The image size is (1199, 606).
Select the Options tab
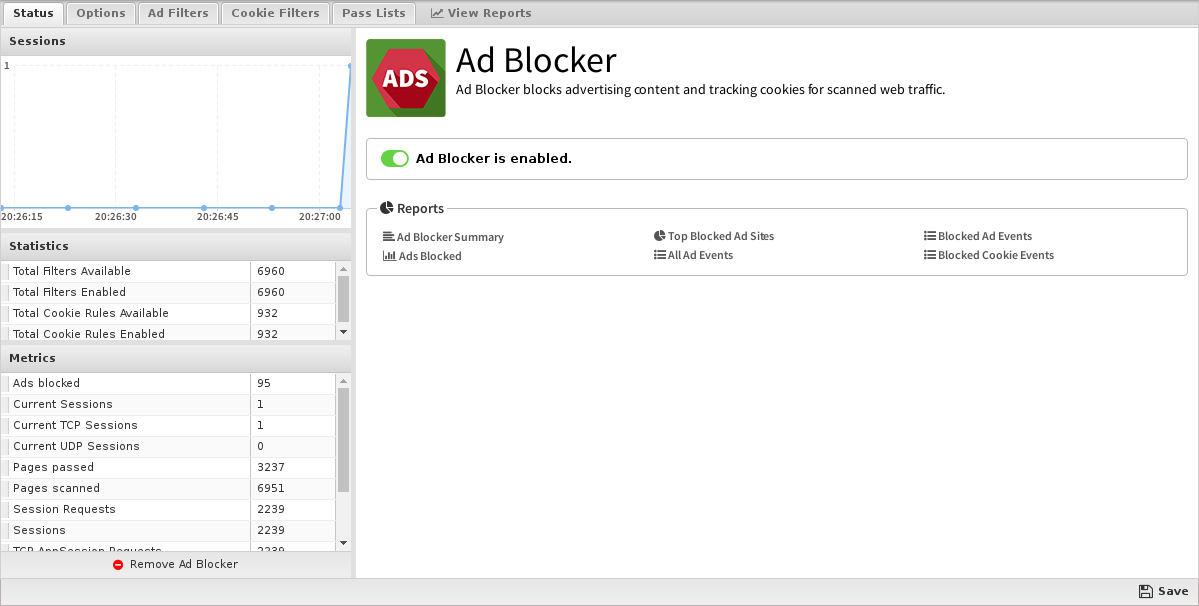[x=101, y=13]
